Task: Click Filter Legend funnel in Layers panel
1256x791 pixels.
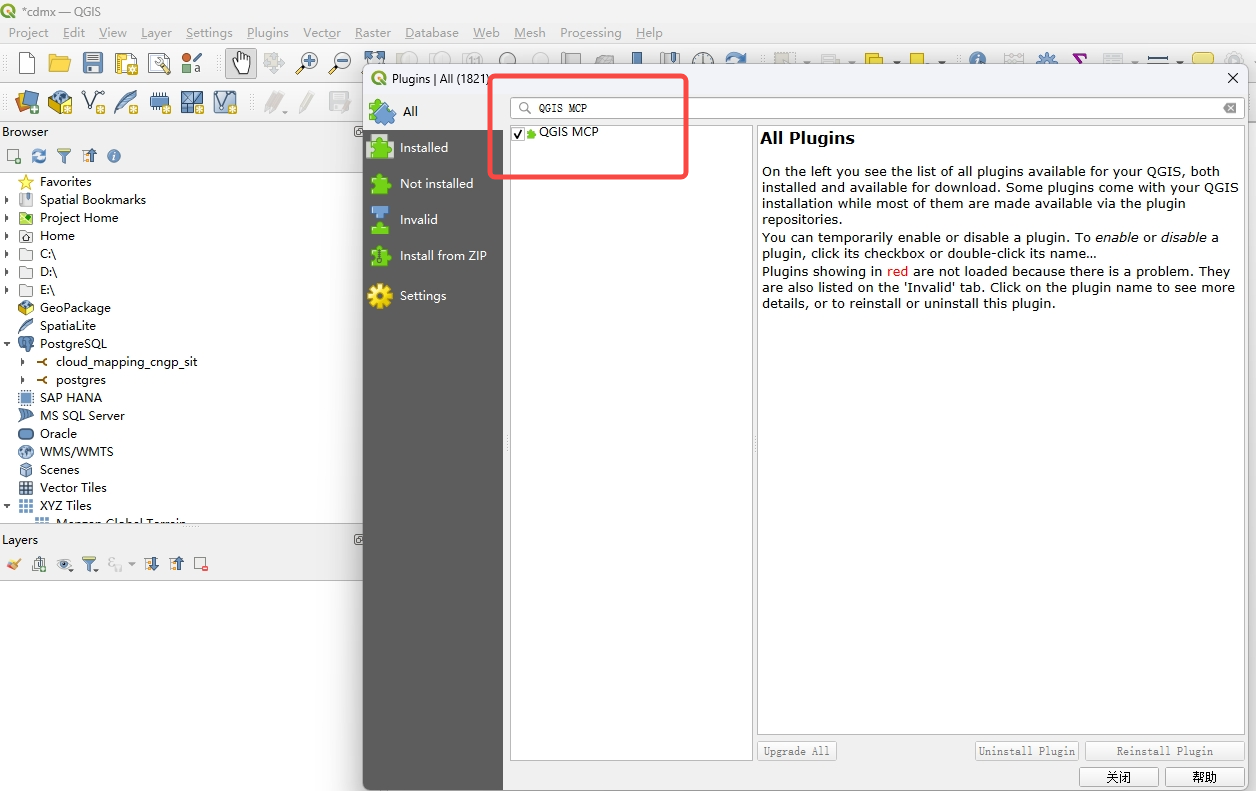Action: pyautogui.click(x=90, y=564)
